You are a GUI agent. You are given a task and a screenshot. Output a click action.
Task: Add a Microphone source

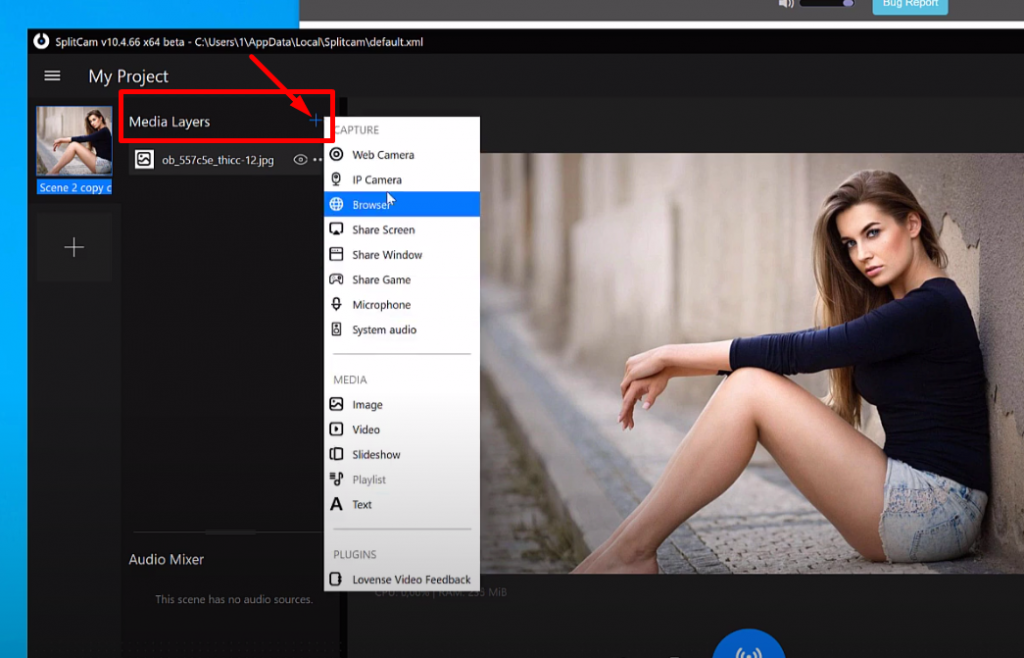(402, 305)
